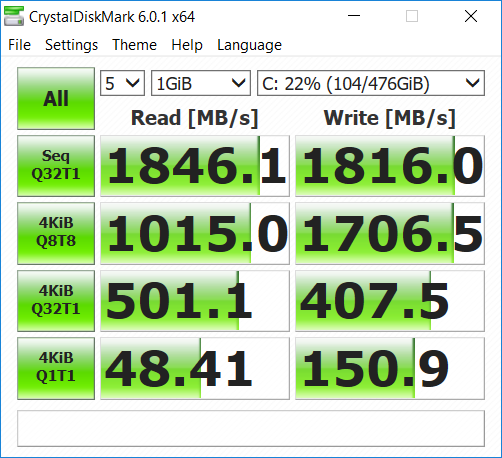Image resolution: width=502 pixels, height=458 pixels.
Task: Open the Theme menu
Action: tap(134, 45)
